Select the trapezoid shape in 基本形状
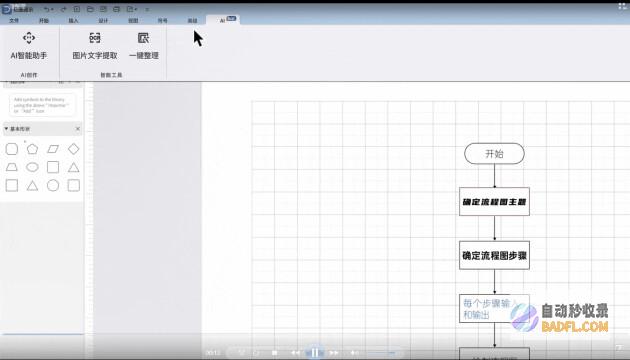The height and width of the screenshot is (360, 630). coord(12,167)
